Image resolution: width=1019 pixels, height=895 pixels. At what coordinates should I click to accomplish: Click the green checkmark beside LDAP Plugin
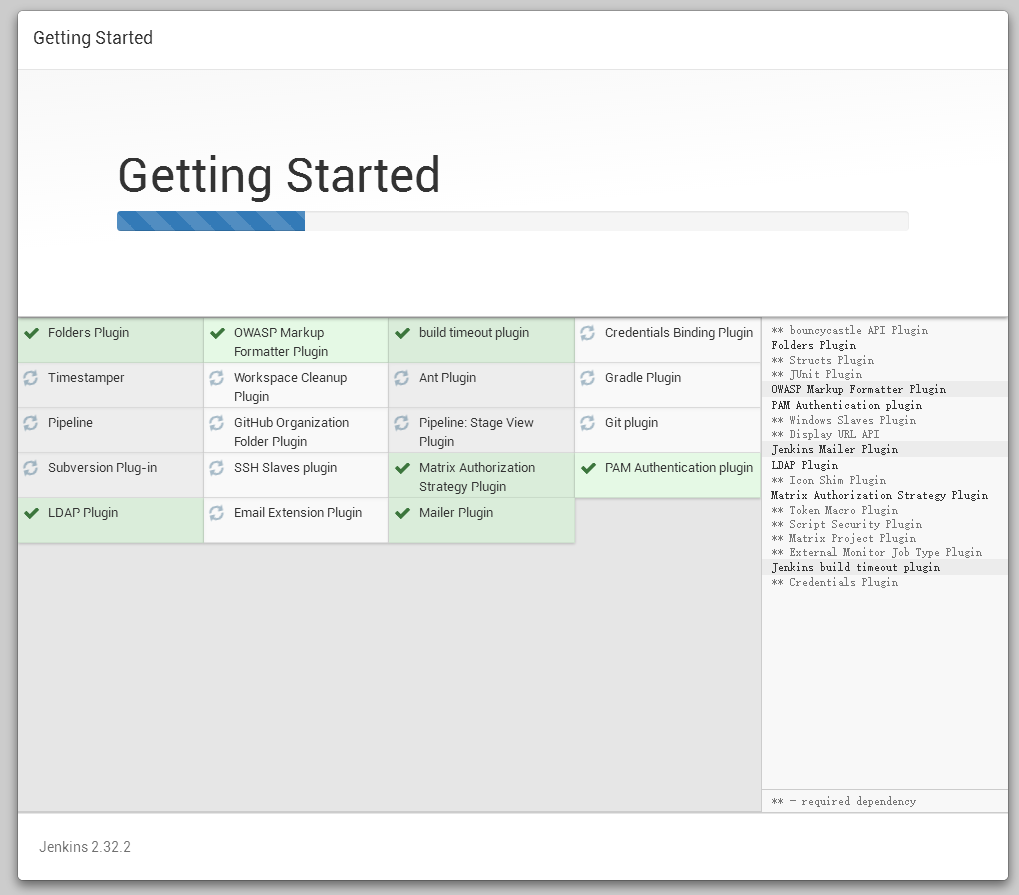[31, 513]
